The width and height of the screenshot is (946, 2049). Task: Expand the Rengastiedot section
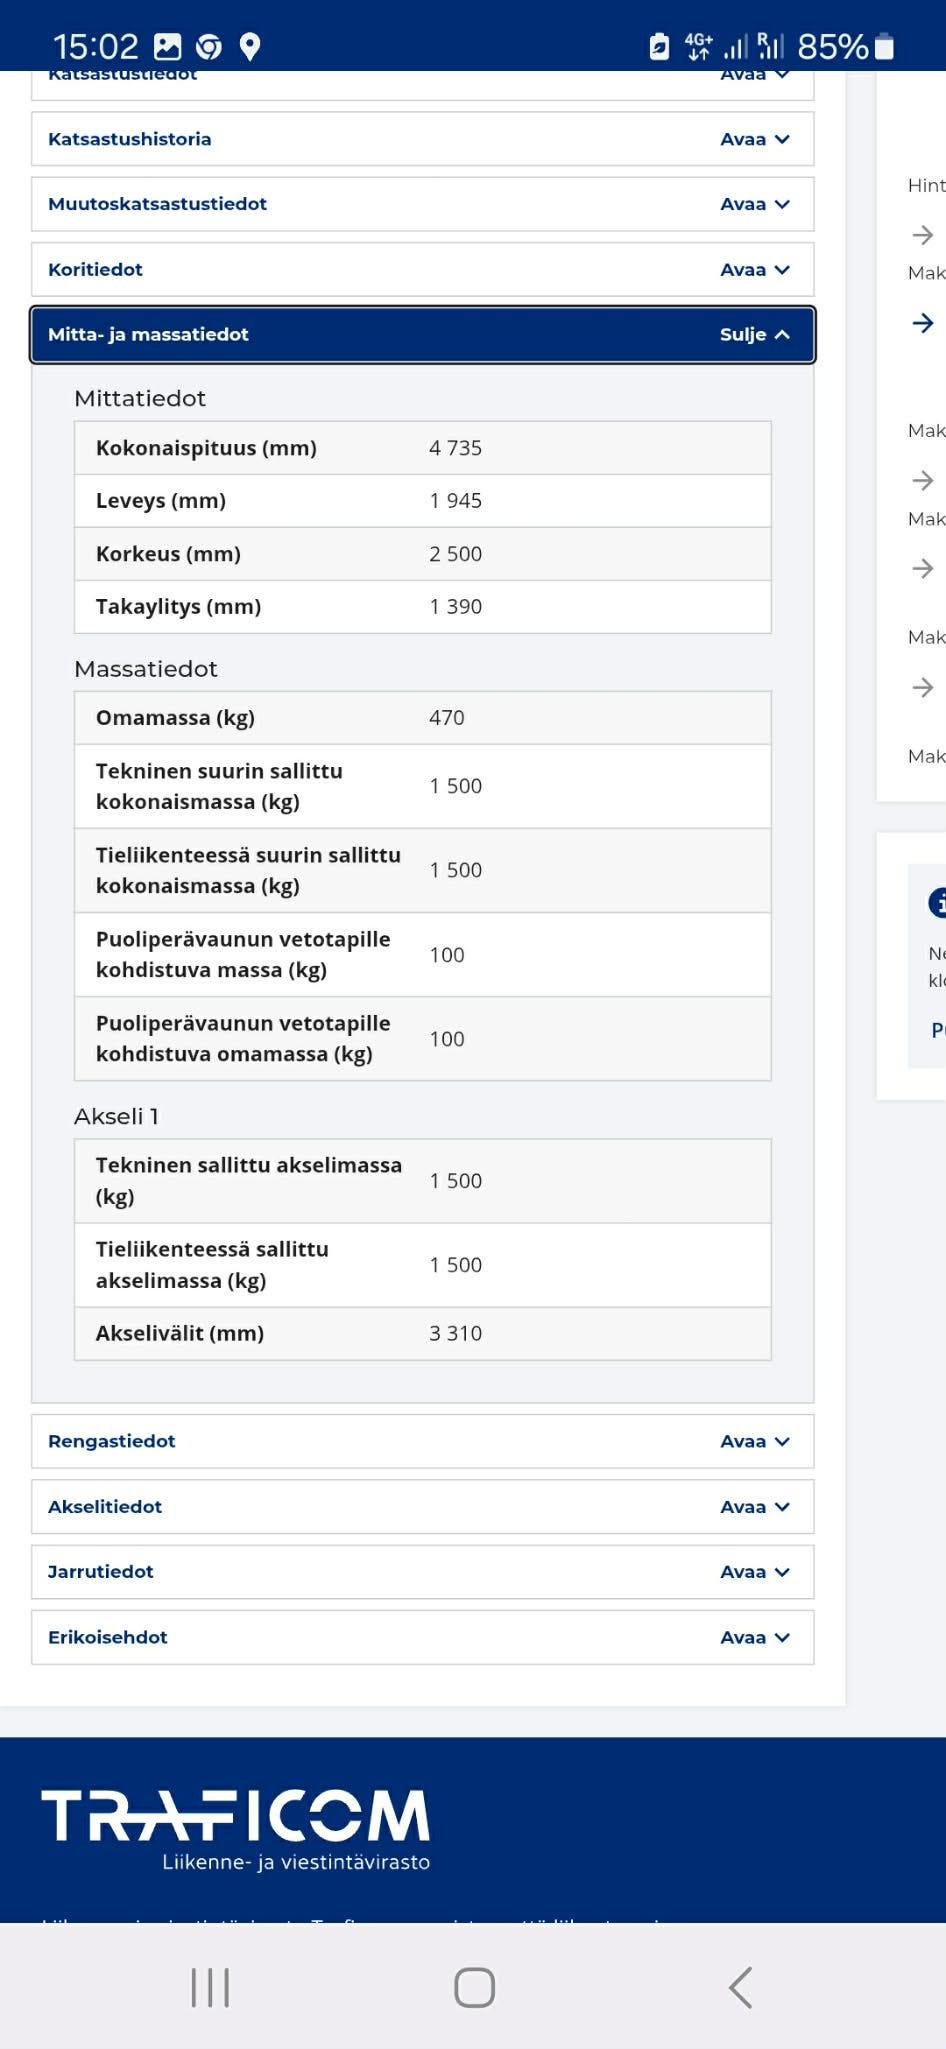422,1441
